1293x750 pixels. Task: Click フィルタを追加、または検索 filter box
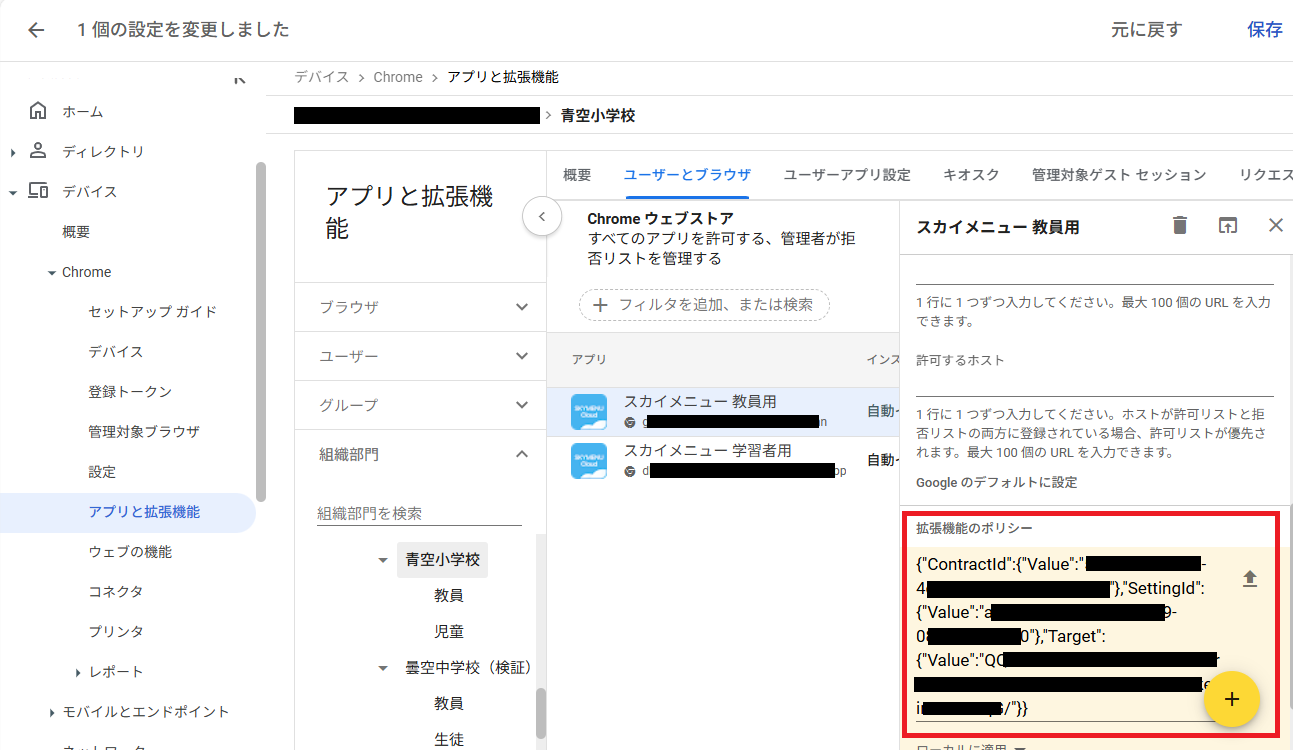coord(704,305)
